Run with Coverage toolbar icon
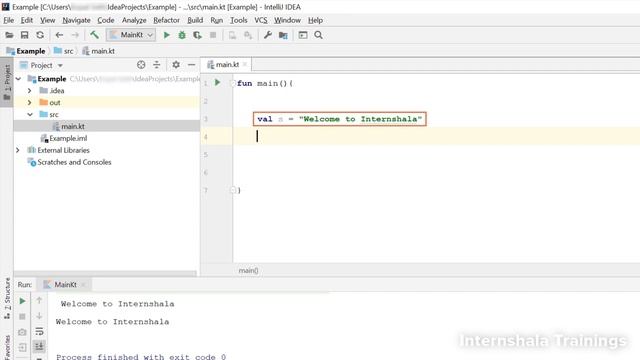This screenshot has height=360, width=640. pos(198,35)
